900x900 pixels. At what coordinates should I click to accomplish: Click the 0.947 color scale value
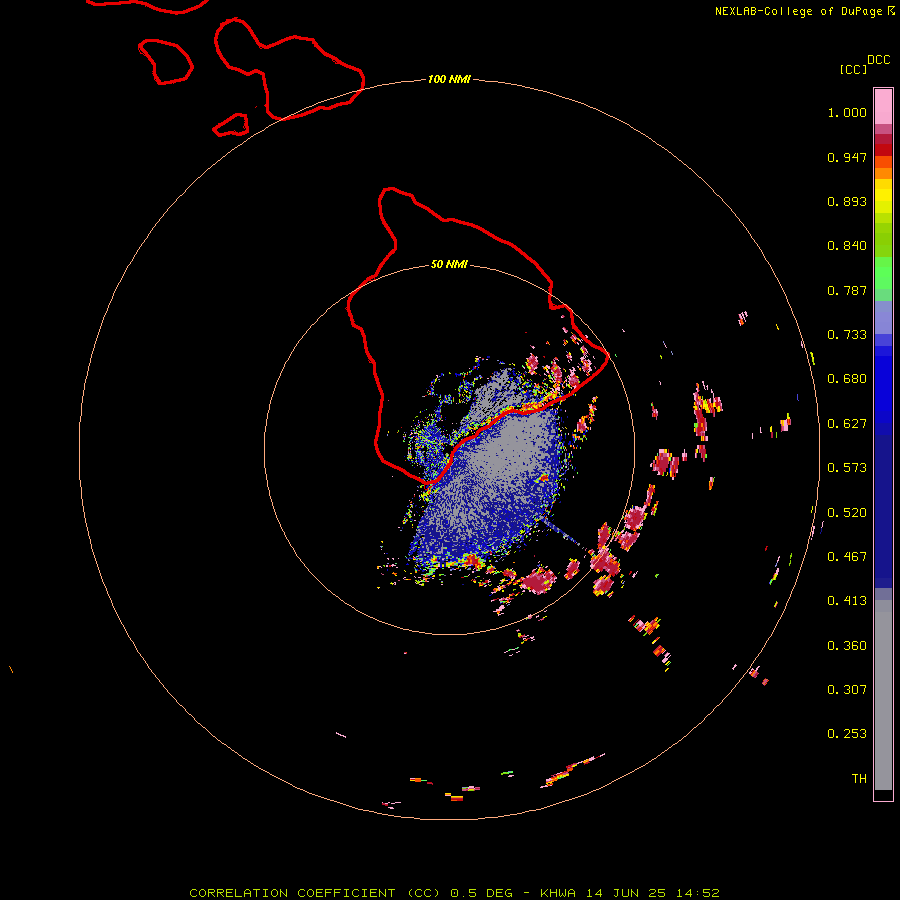[847, 157]
